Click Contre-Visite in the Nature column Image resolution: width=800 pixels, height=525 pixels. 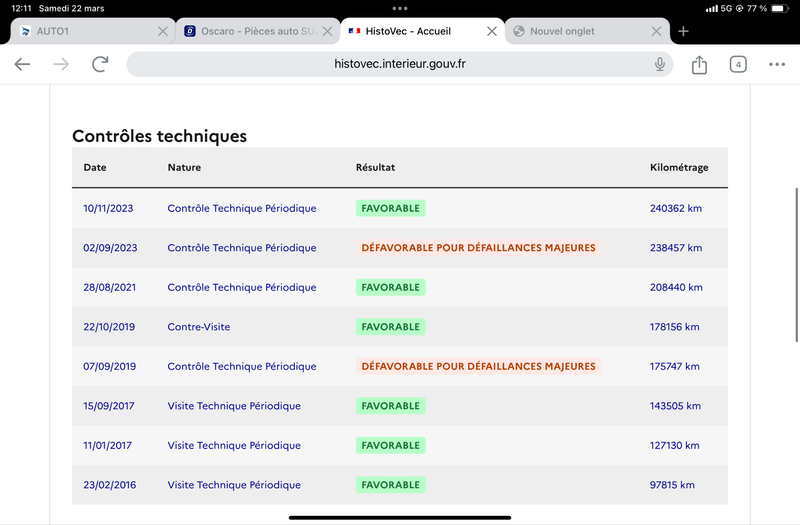pos(198,327)
